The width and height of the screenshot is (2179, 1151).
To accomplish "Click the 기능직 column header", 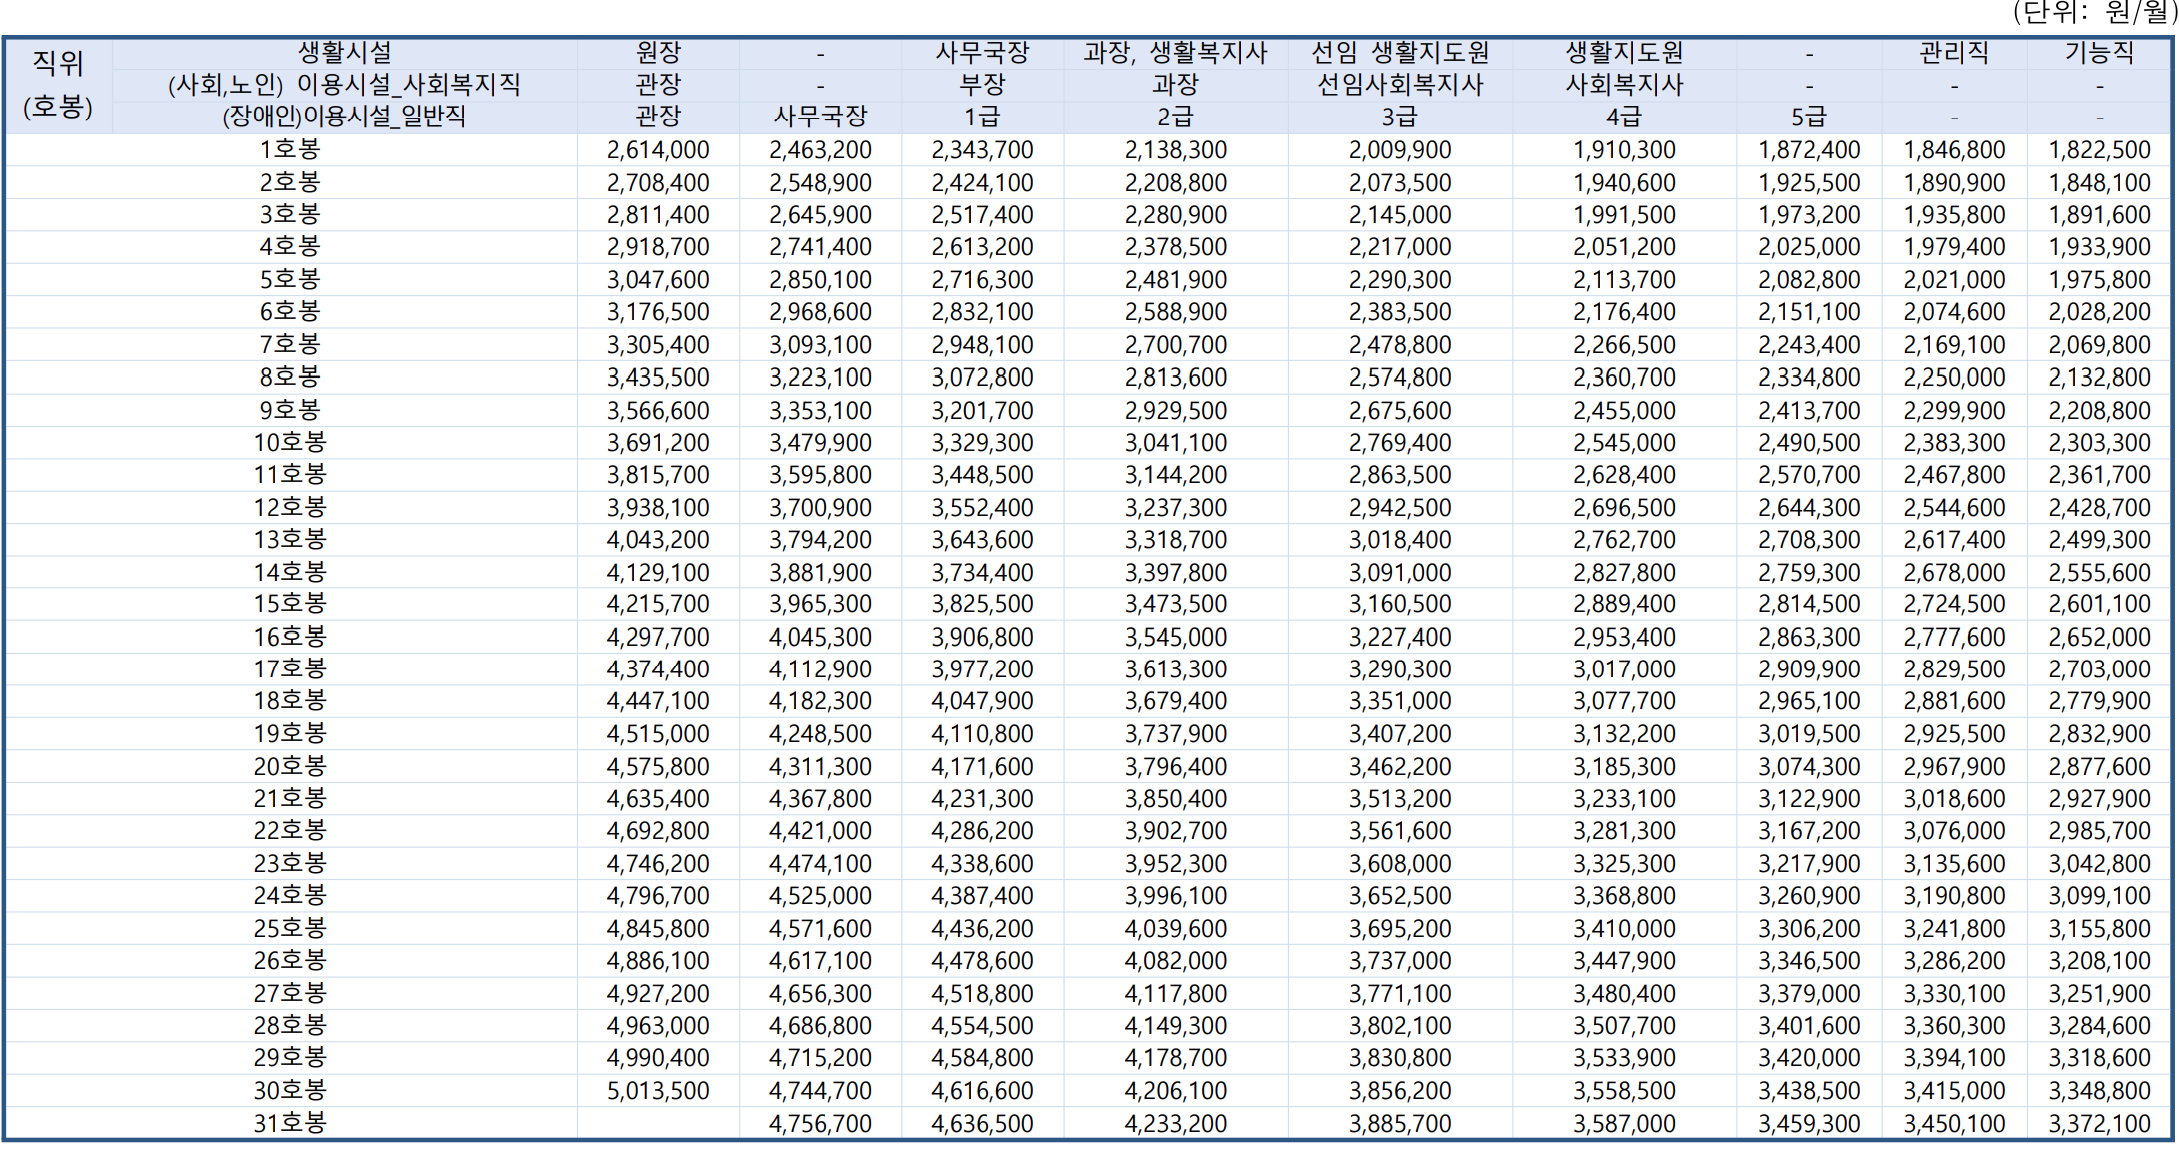I will (2099, 53).
